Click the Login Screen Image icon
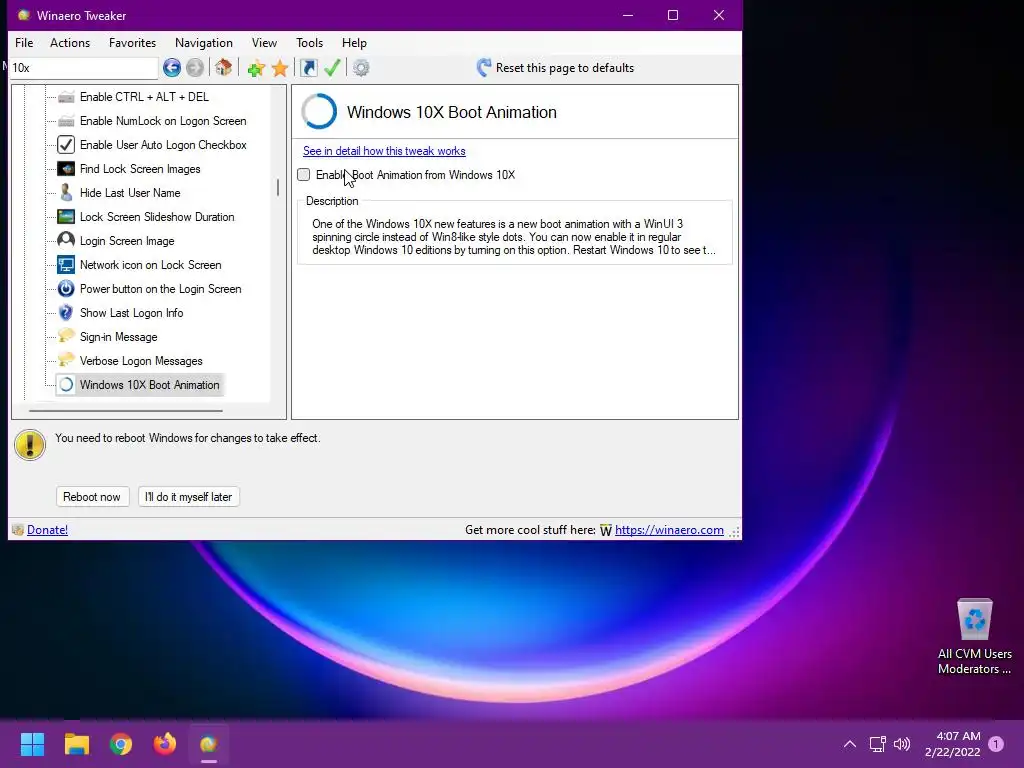The image size is (1024, 768). click(x=66, y=240)
